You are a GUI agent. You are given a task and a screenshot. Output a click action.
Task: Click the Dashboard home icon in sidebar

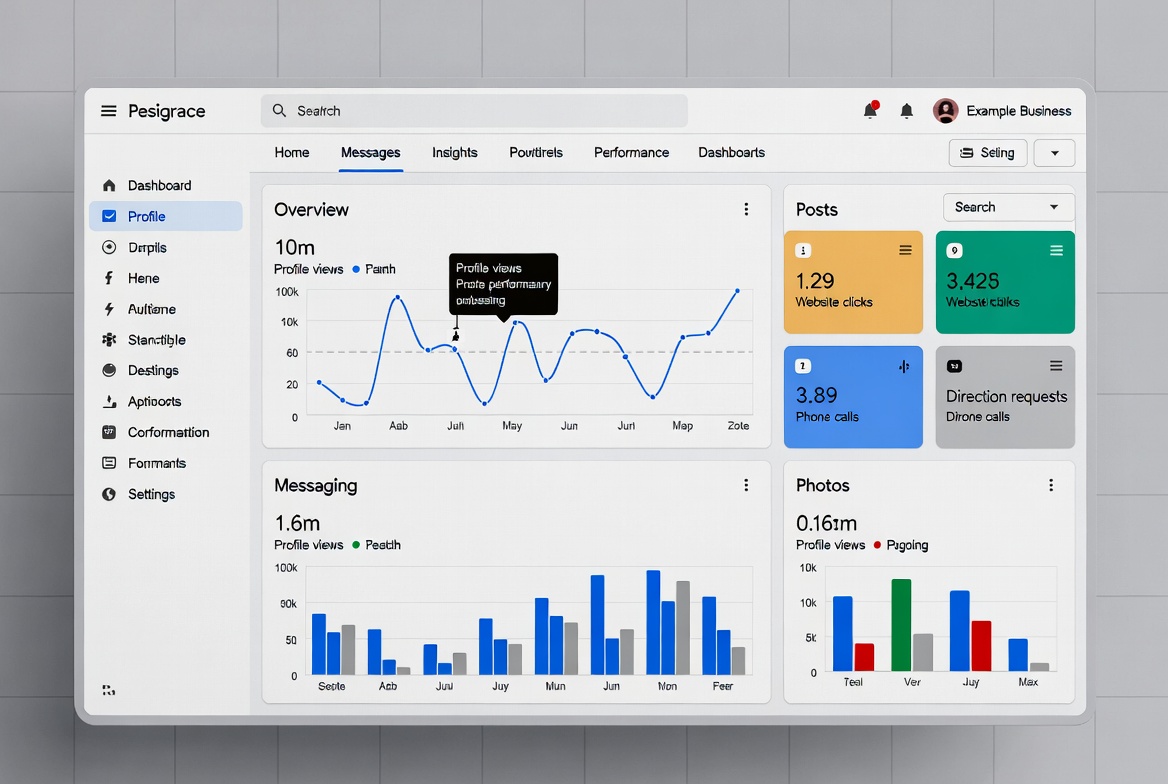[x=109, y=185]
